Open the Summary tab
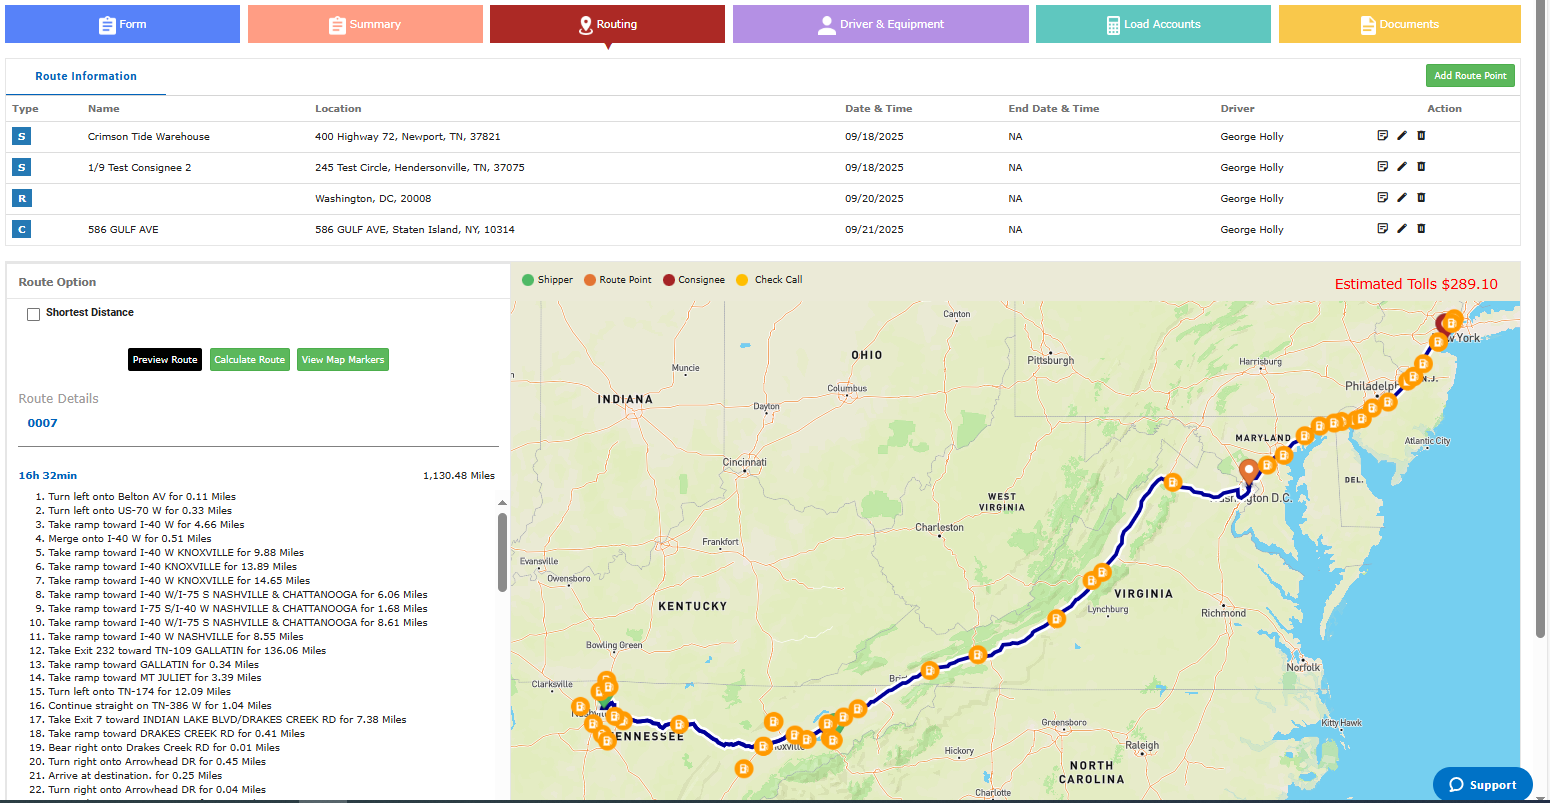The height and width of the screenshot is (803, 1550). pyautogui.click(x=365, y=24)
